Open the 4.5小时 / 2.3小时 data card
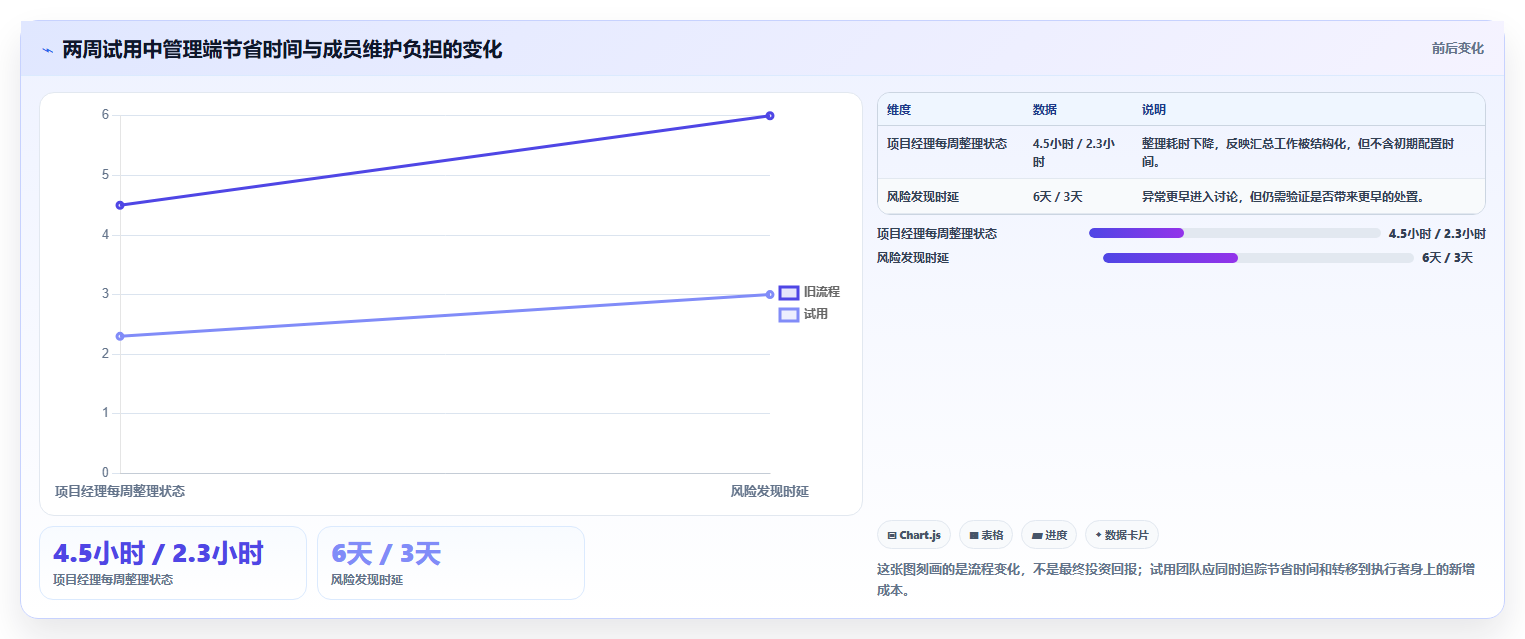The image size is (1525, 639). [173, 563]
